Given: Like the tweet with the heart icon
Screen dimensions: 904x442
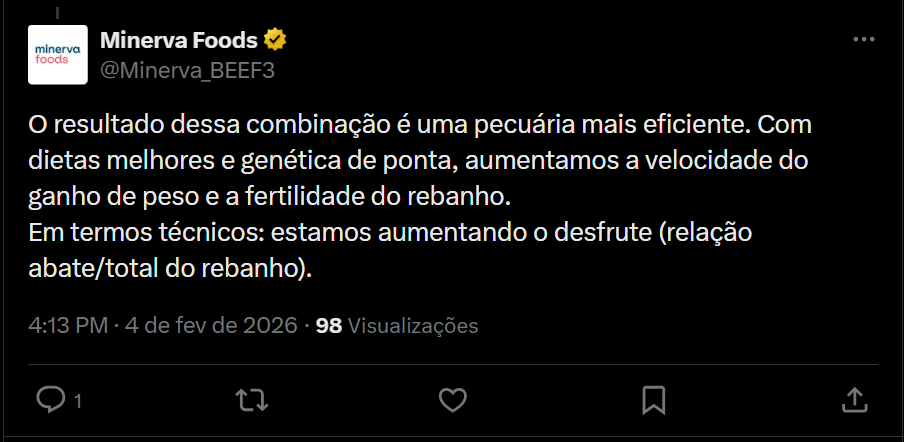Looking at the screenshot, I should [453, 400].
